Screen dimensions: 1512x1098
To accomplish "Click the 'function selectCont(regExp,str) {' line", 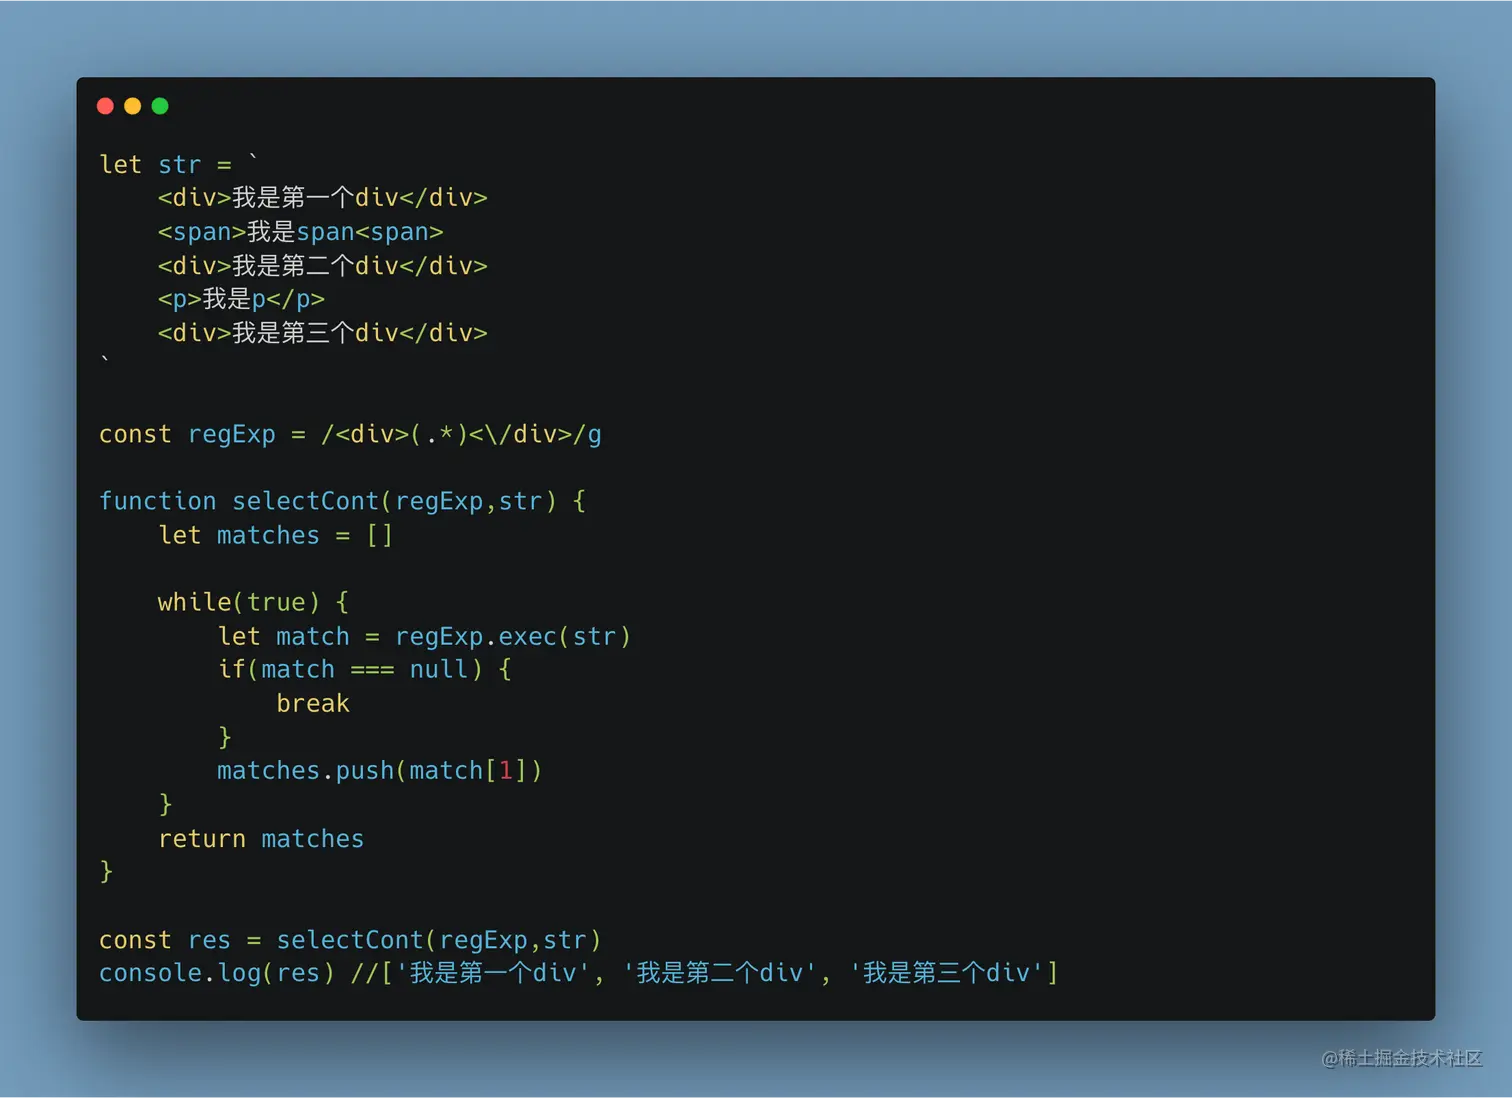I will click(342, 501).
